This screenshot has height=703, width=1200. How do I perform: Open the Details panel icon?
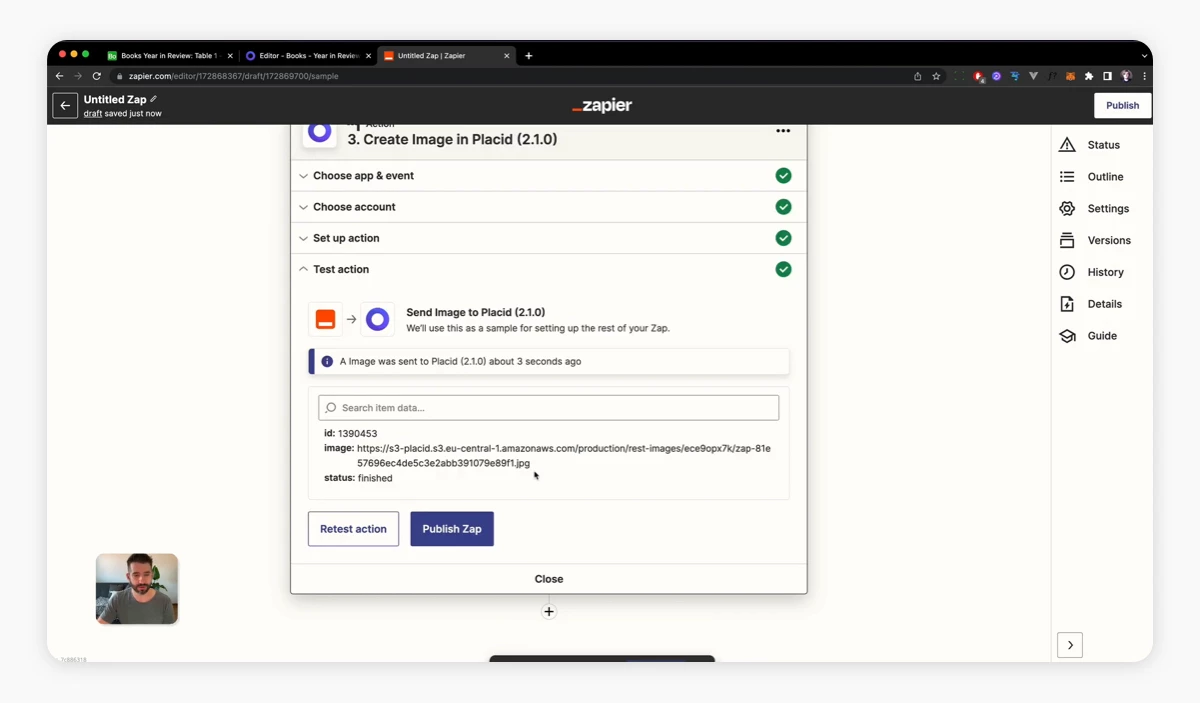1067,304
